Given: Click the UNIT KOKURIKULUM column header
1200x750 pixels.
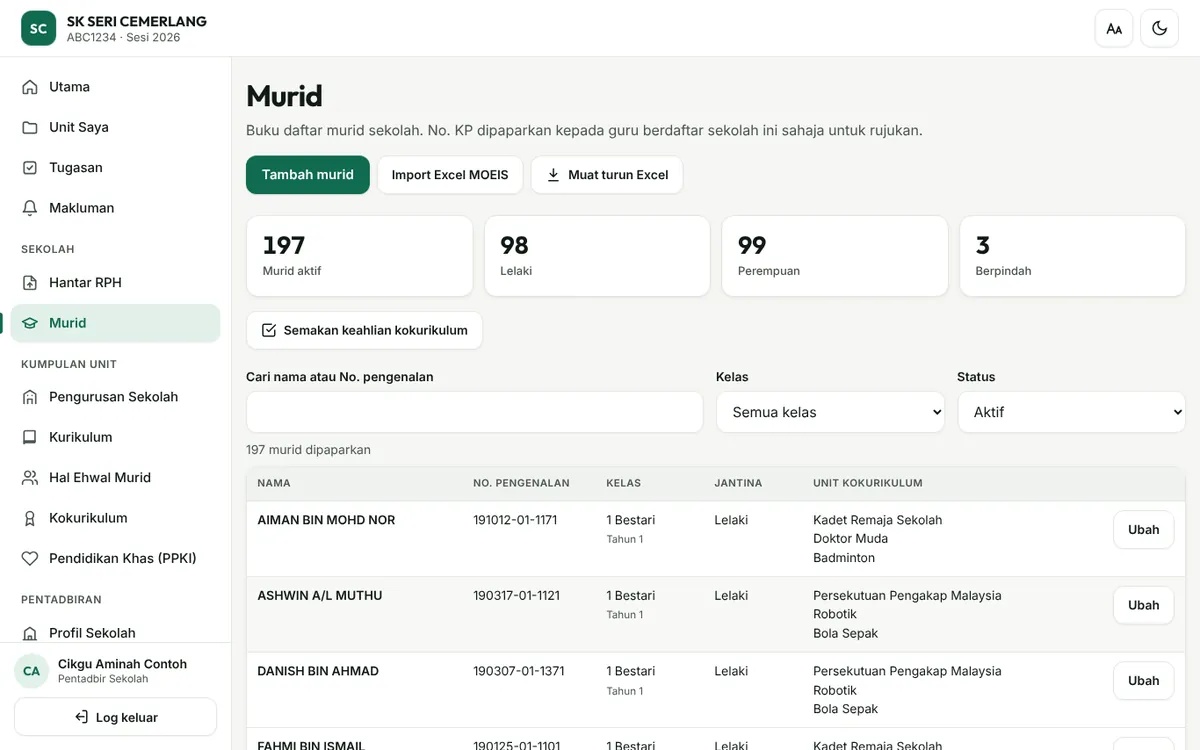Looking at the screenshot, I should click(868, 483).
